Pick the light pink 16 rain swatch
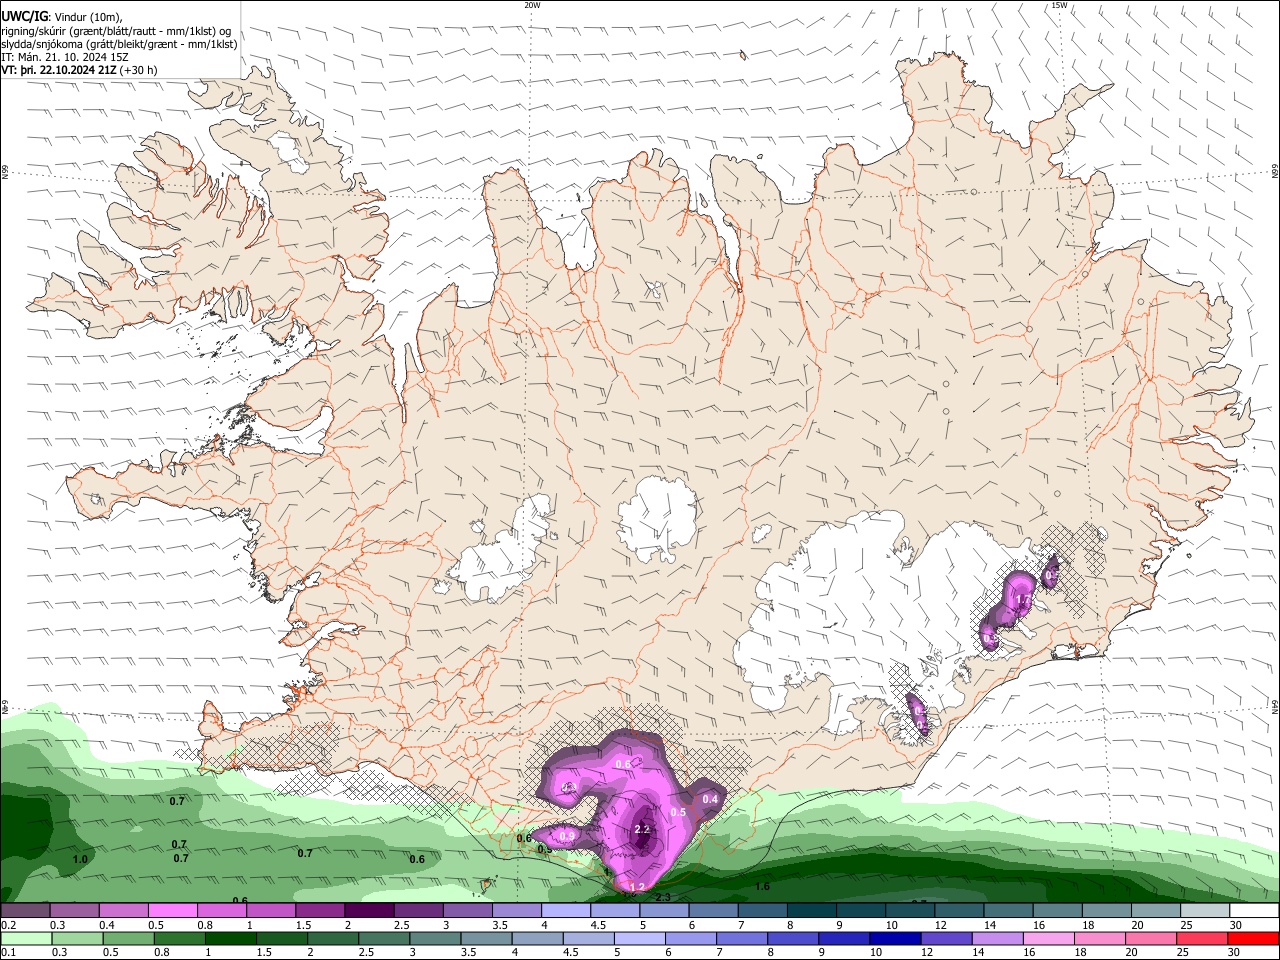The width and height of the screenshot is (1280, 960). (x=1049, y=938)
